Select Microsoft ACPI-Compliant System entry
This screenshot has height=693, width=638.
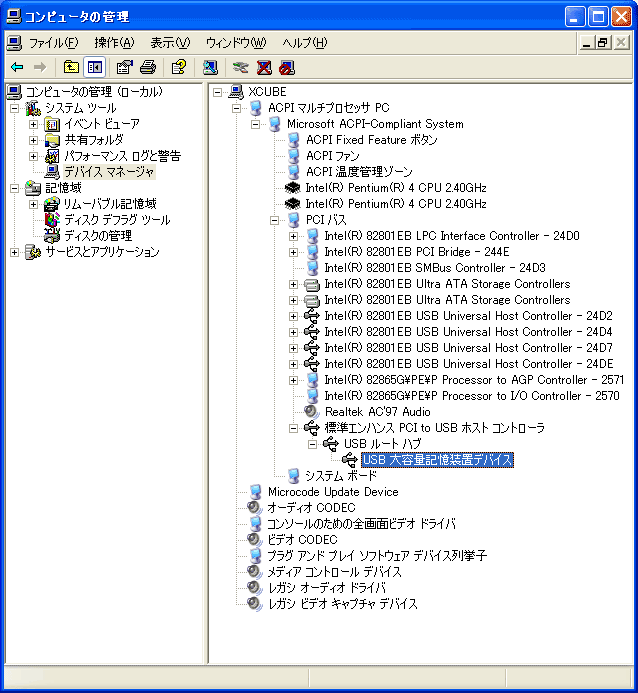[x=375, y=124]
